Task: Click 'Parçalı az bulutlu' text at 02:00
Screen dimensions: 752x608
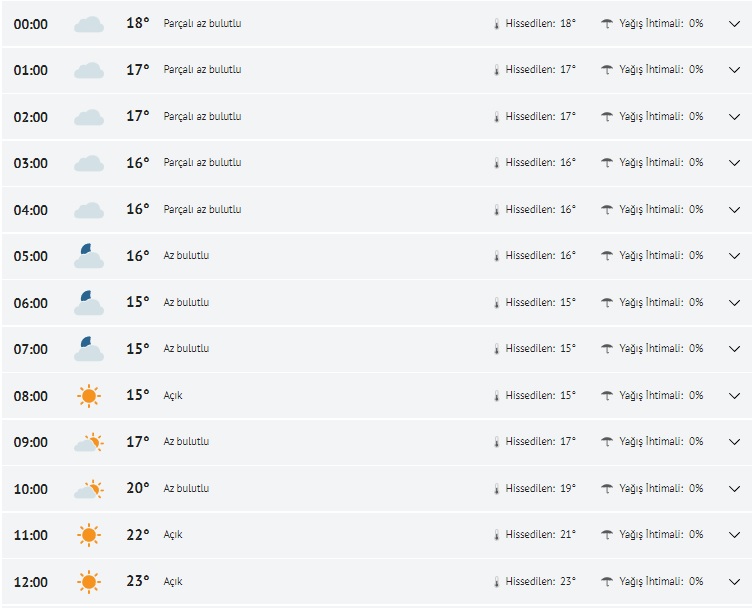Action: (x=202, y=117)
